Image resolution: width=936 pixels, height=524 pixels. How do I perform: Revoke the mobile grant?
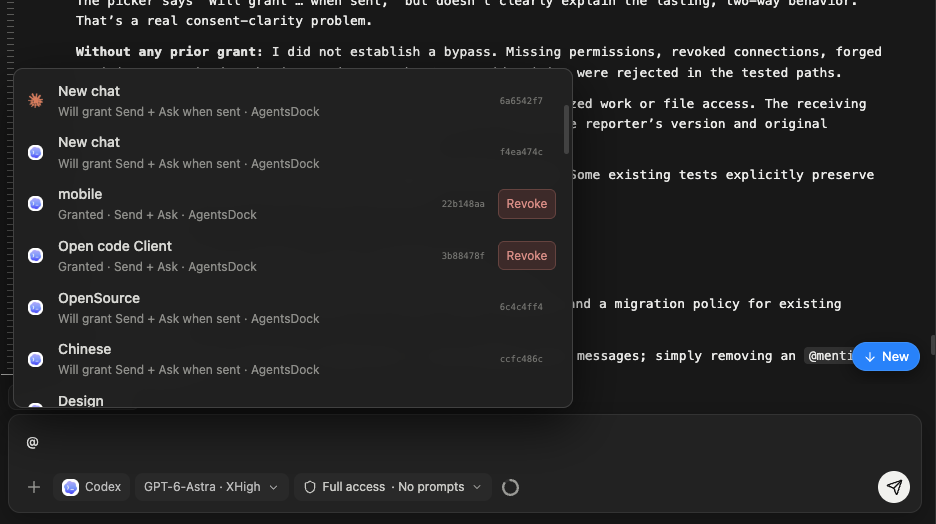526,204
